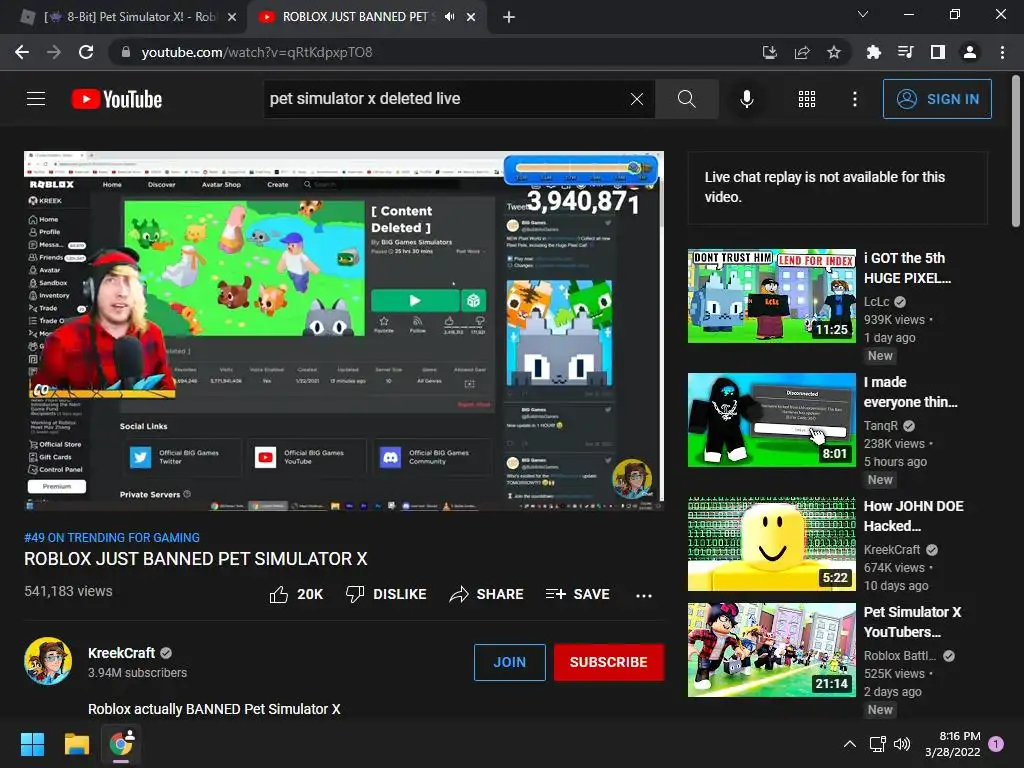
Task: Open a new browser tab
Action: [x=509, y=17]
